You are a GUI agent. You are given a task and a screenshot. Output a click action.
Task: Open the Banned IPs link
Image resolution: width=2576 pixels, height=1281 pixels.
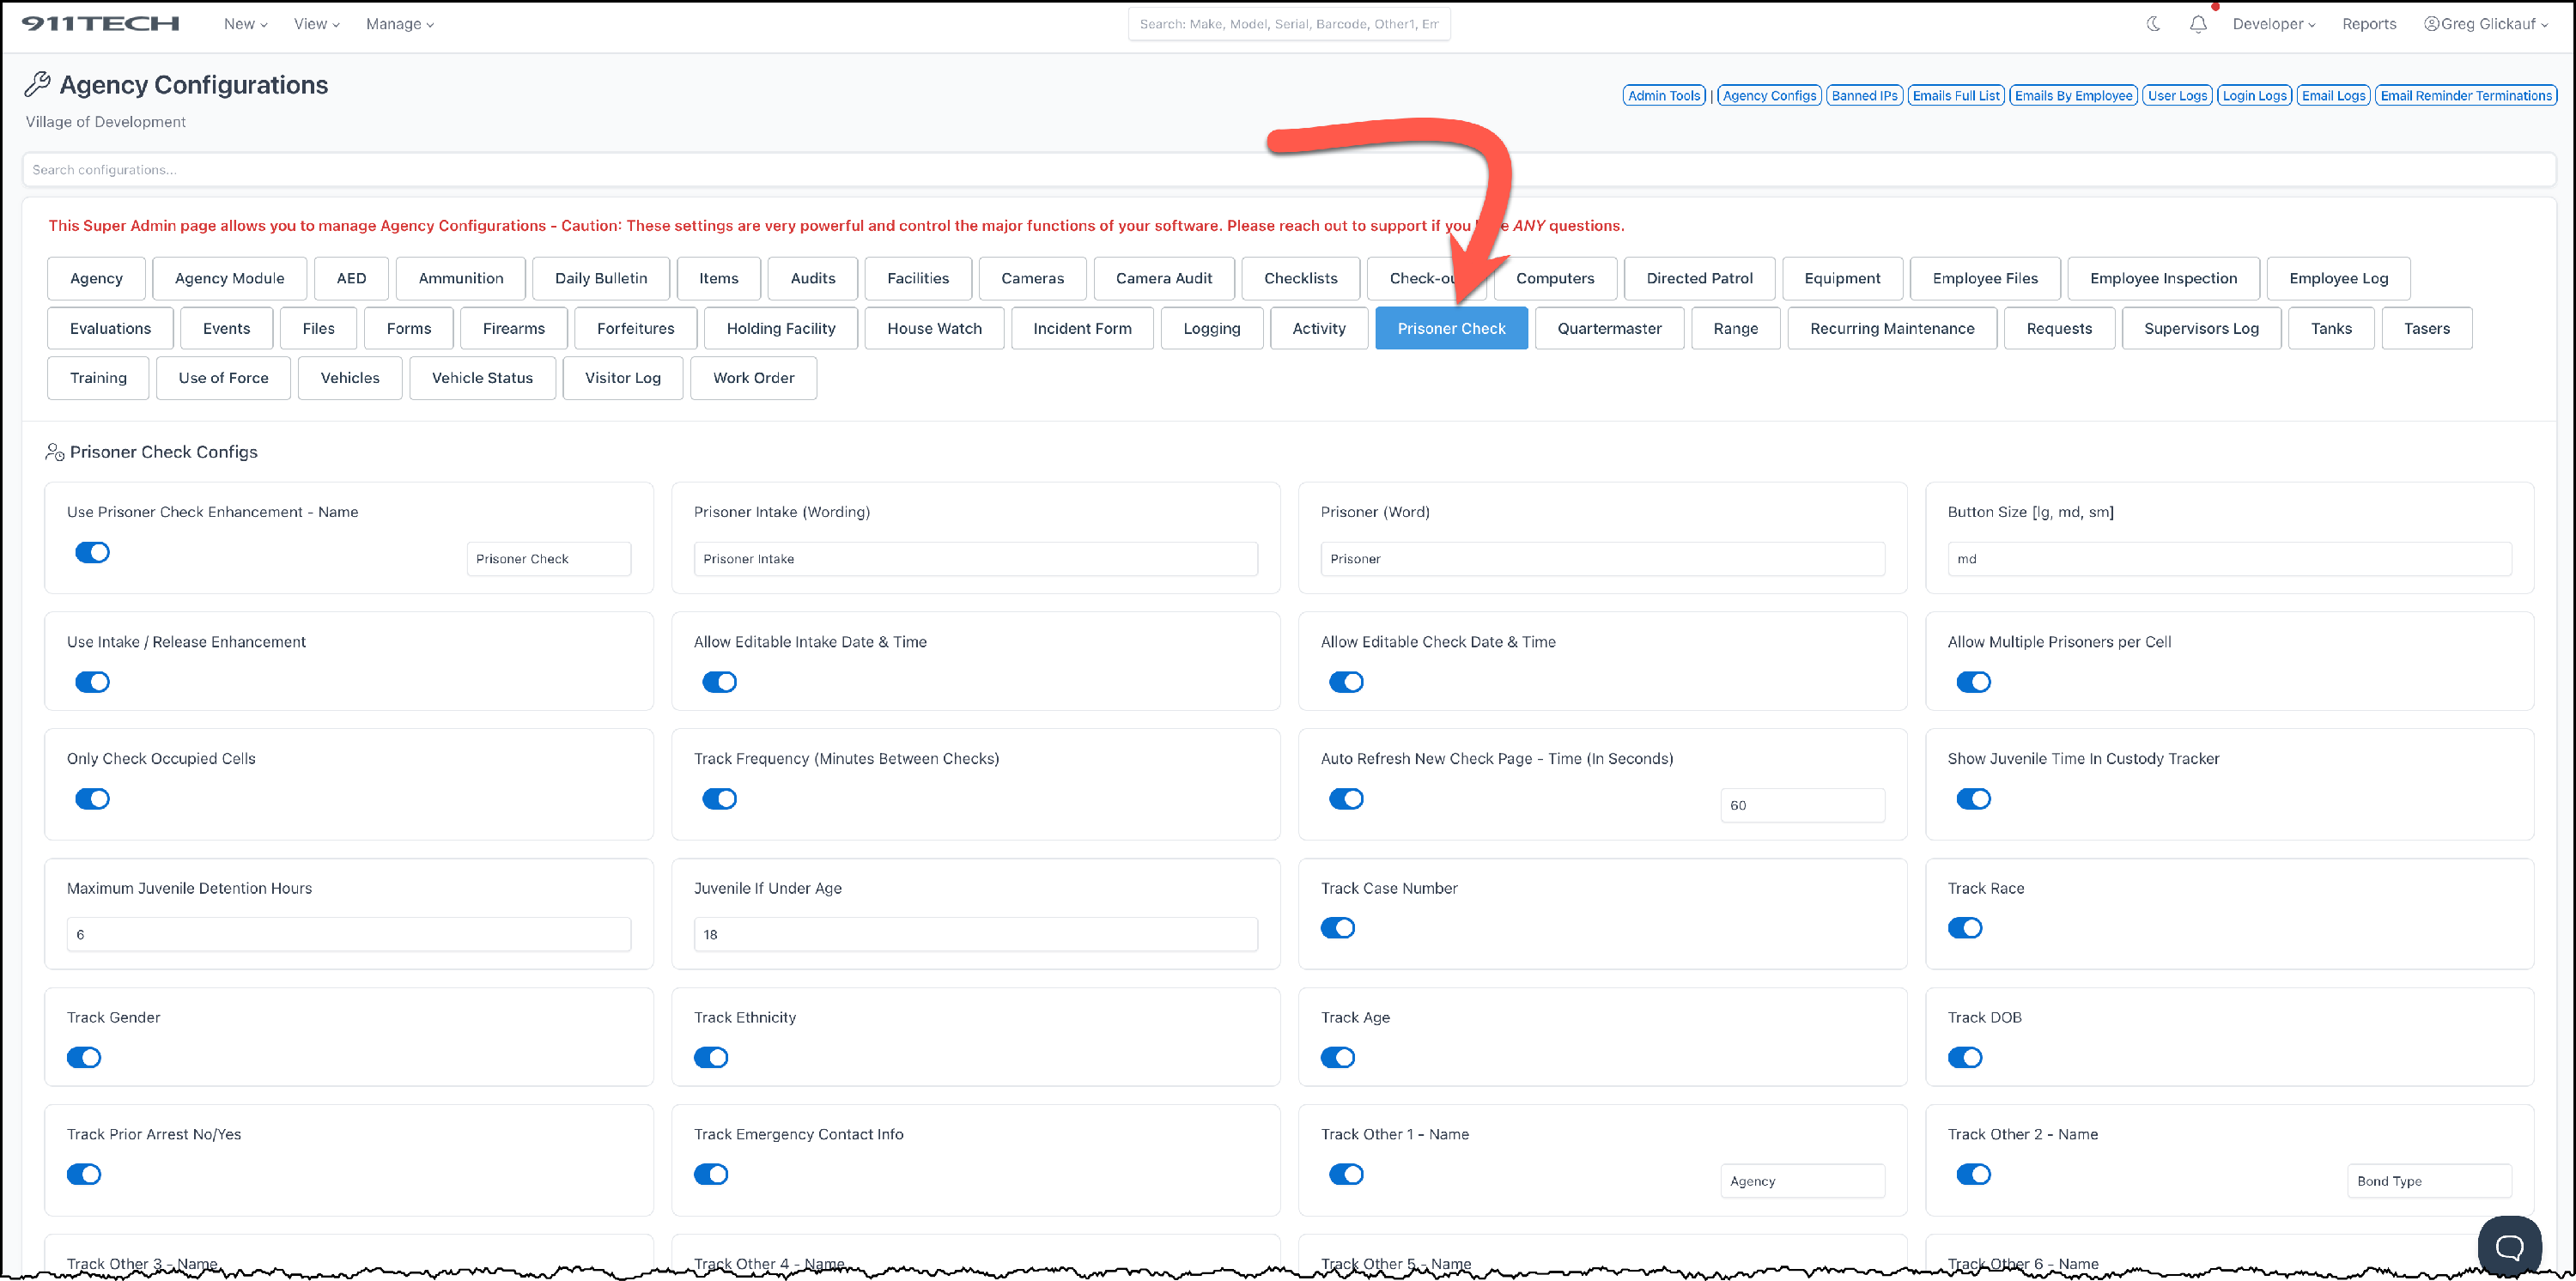coord(1864,96)
